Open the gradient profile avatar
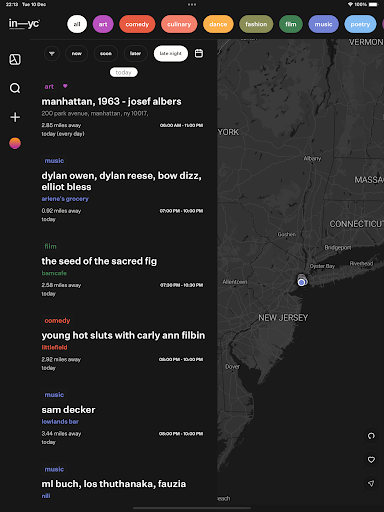384x512 pixels. pyautogui.click(x=15, y=143)
